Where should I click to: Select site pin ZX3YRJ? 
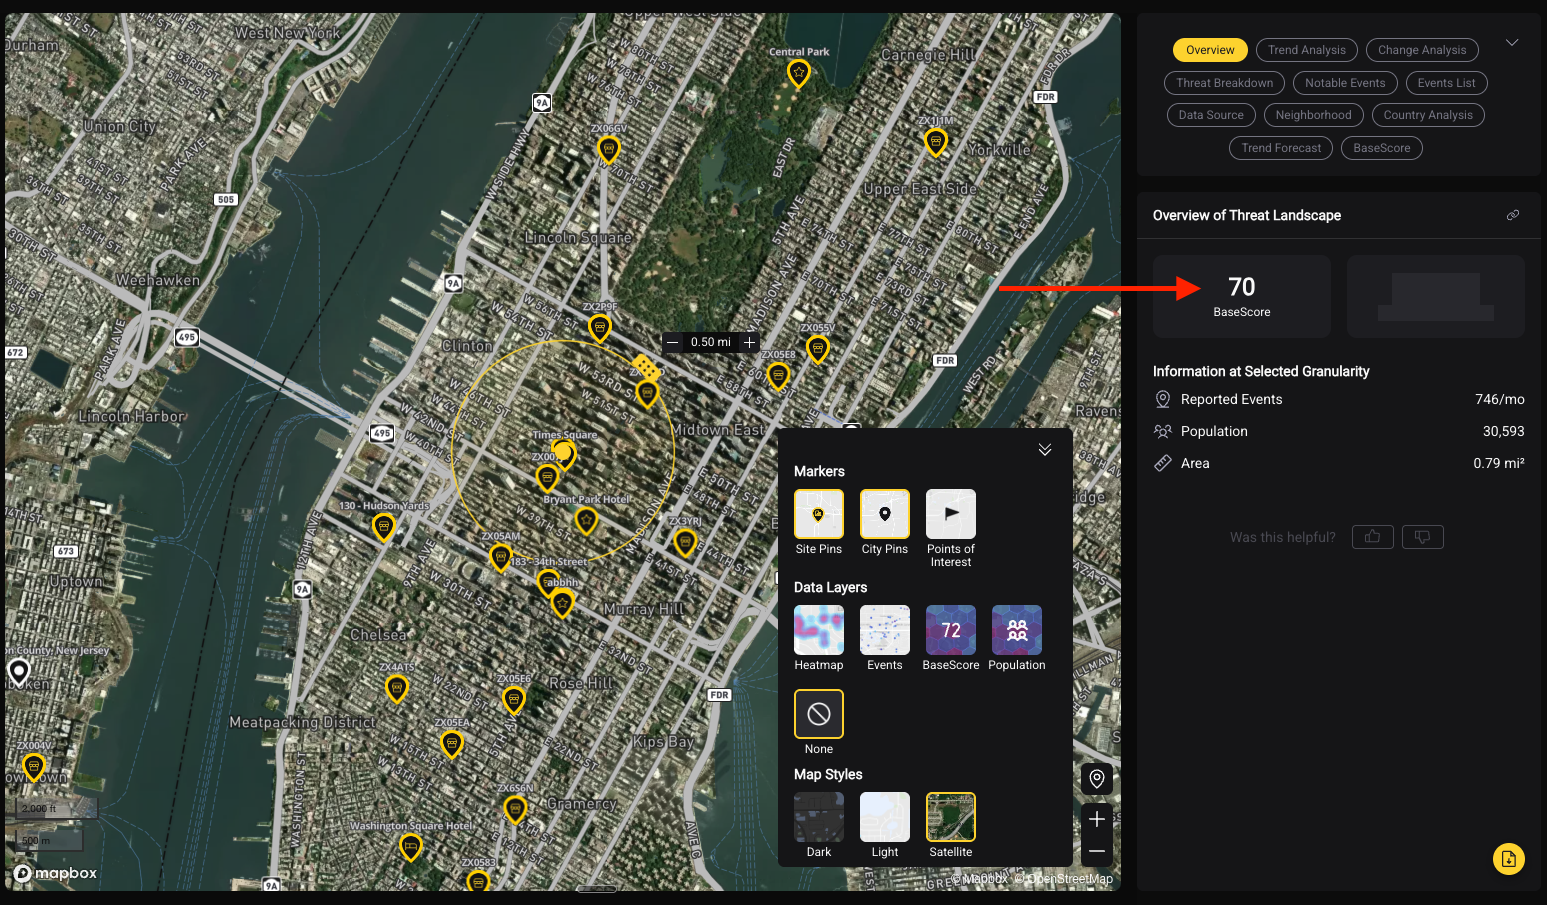pos(685,543)
